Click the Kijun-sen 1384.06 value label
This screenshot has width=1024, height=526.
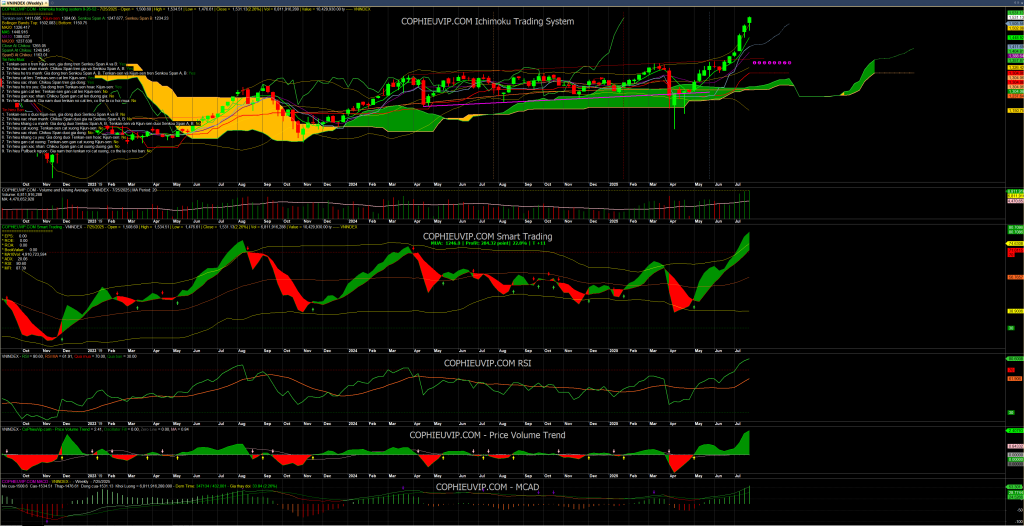point(59,18)
